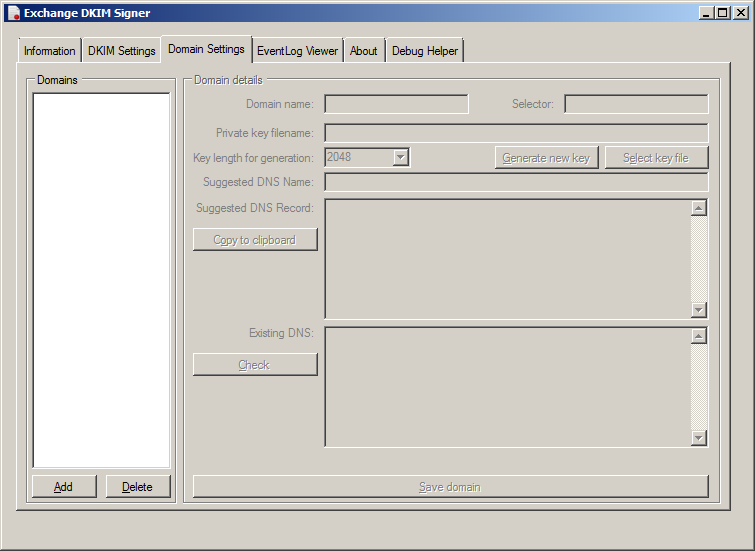Image resolution: width=755 pixels, height=551 pixels.
Task: Switch to the Debug Helper tab
Action: (425, 51)
